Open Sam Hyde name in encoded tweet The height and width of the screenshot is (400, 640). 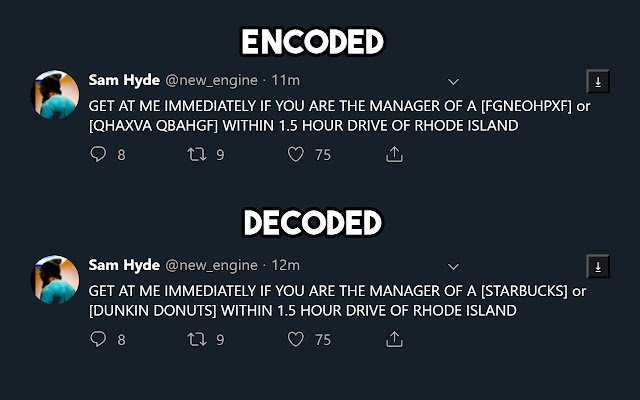124,80
